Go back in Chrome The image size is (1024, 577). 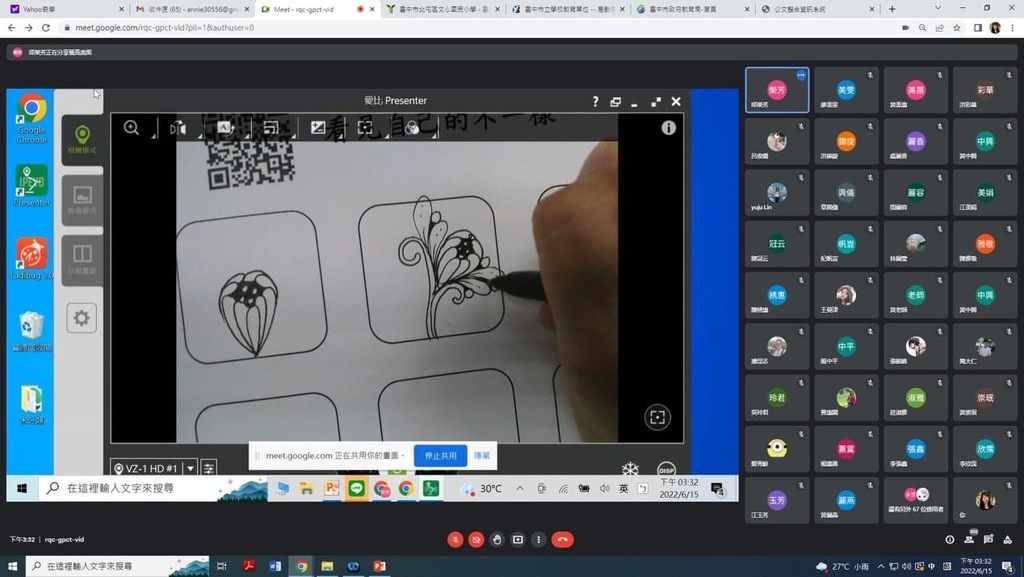(11, 28)
